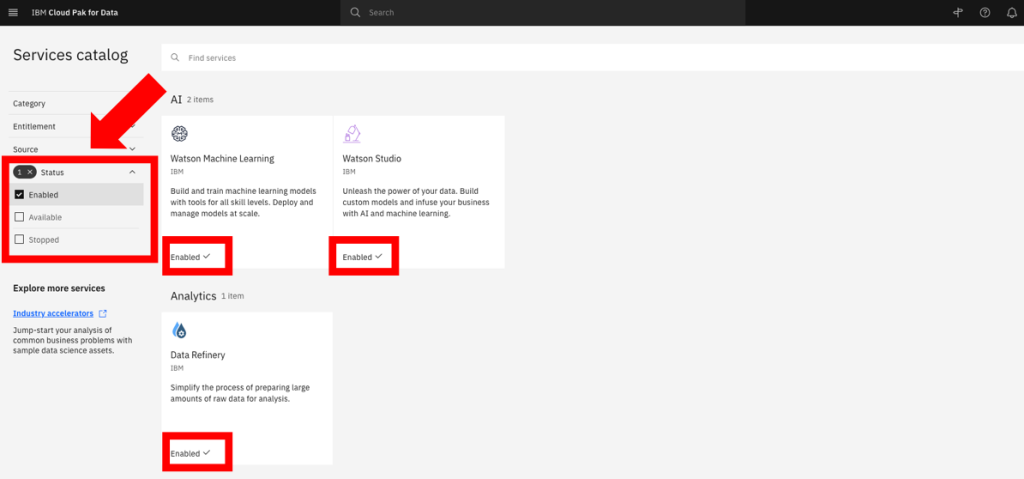Click the Services catalog heading

[x=71, y=56]
